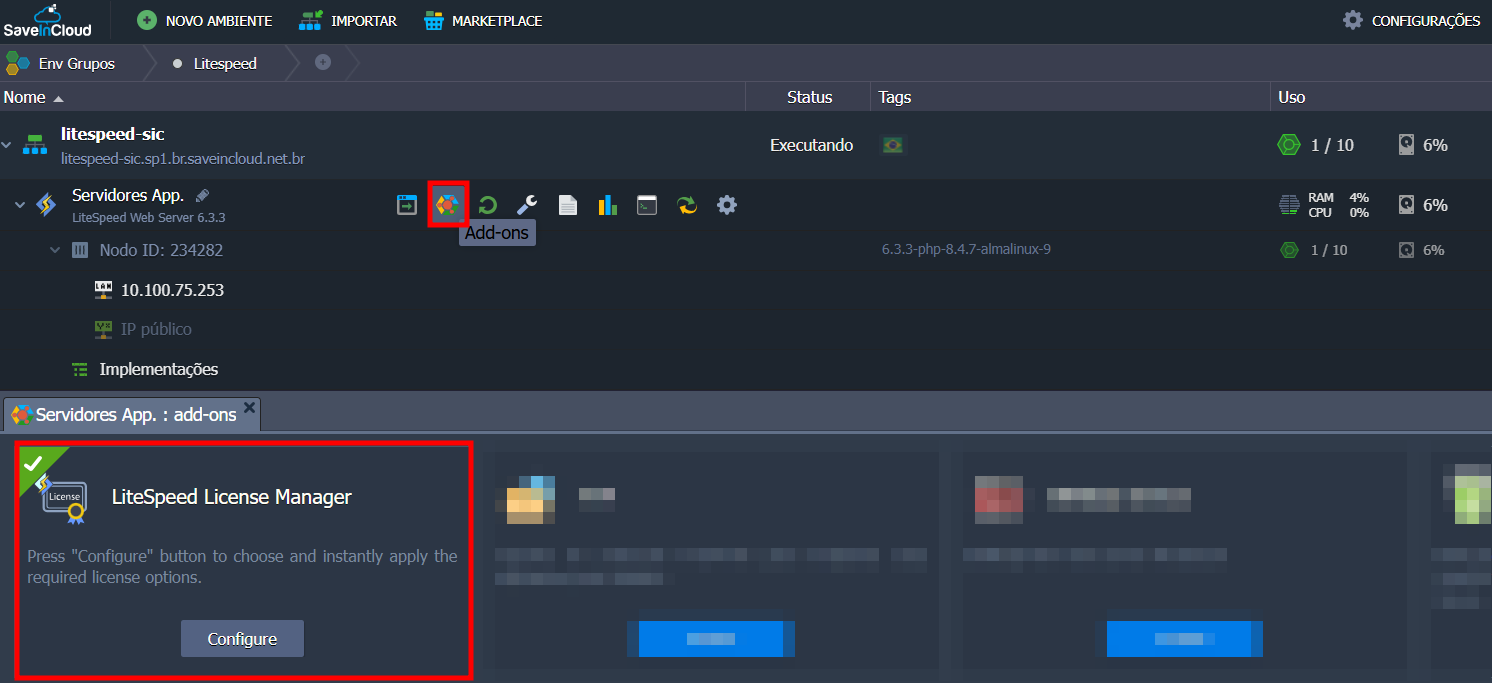
Task: Restart the Servidores App. nodes
Action: (x=487, y=205)
